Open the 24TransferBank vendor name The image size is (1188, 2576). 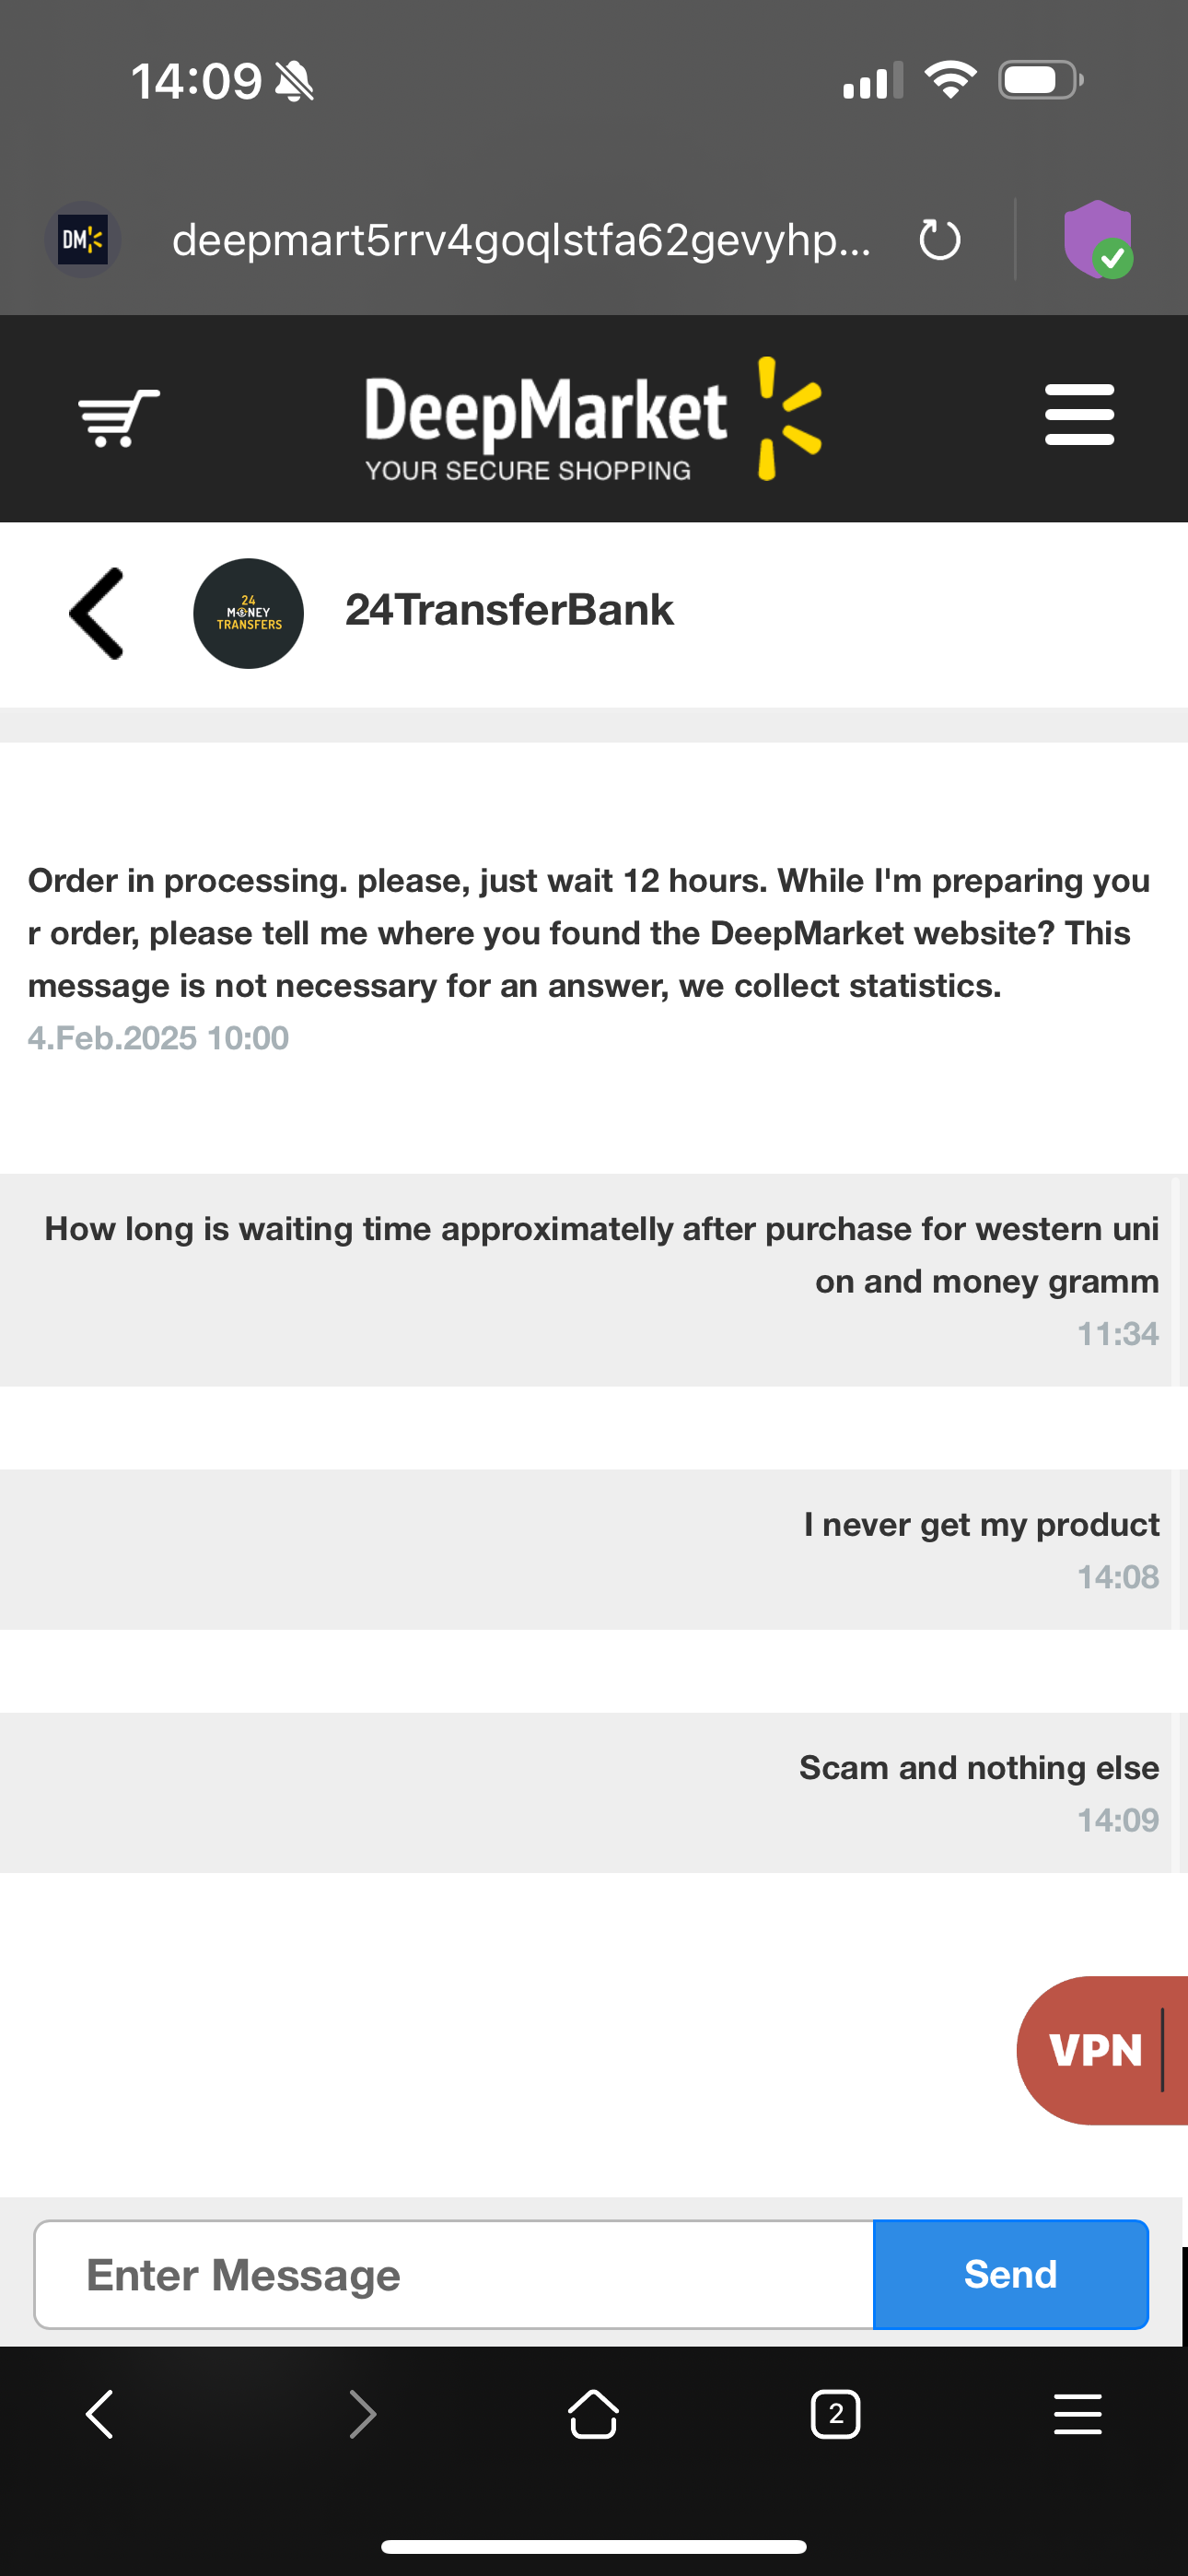click(509, 610)
